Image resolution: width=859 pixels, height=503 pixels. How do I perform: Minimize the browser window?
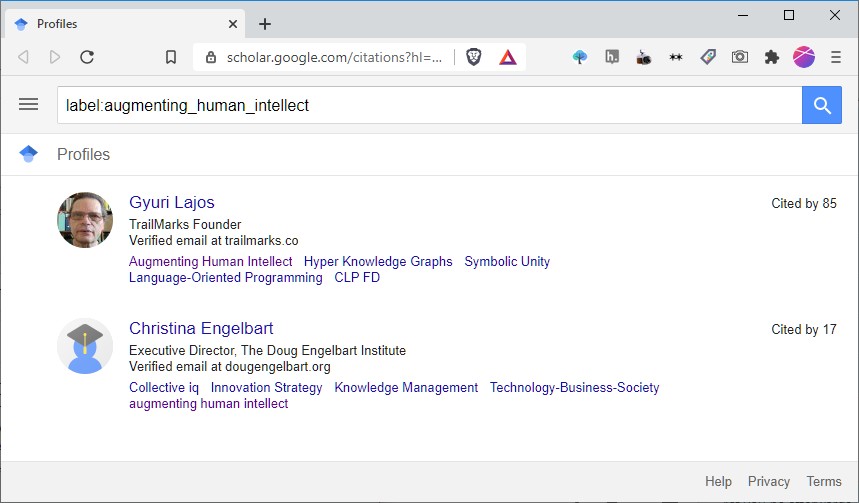pos(743,15)
